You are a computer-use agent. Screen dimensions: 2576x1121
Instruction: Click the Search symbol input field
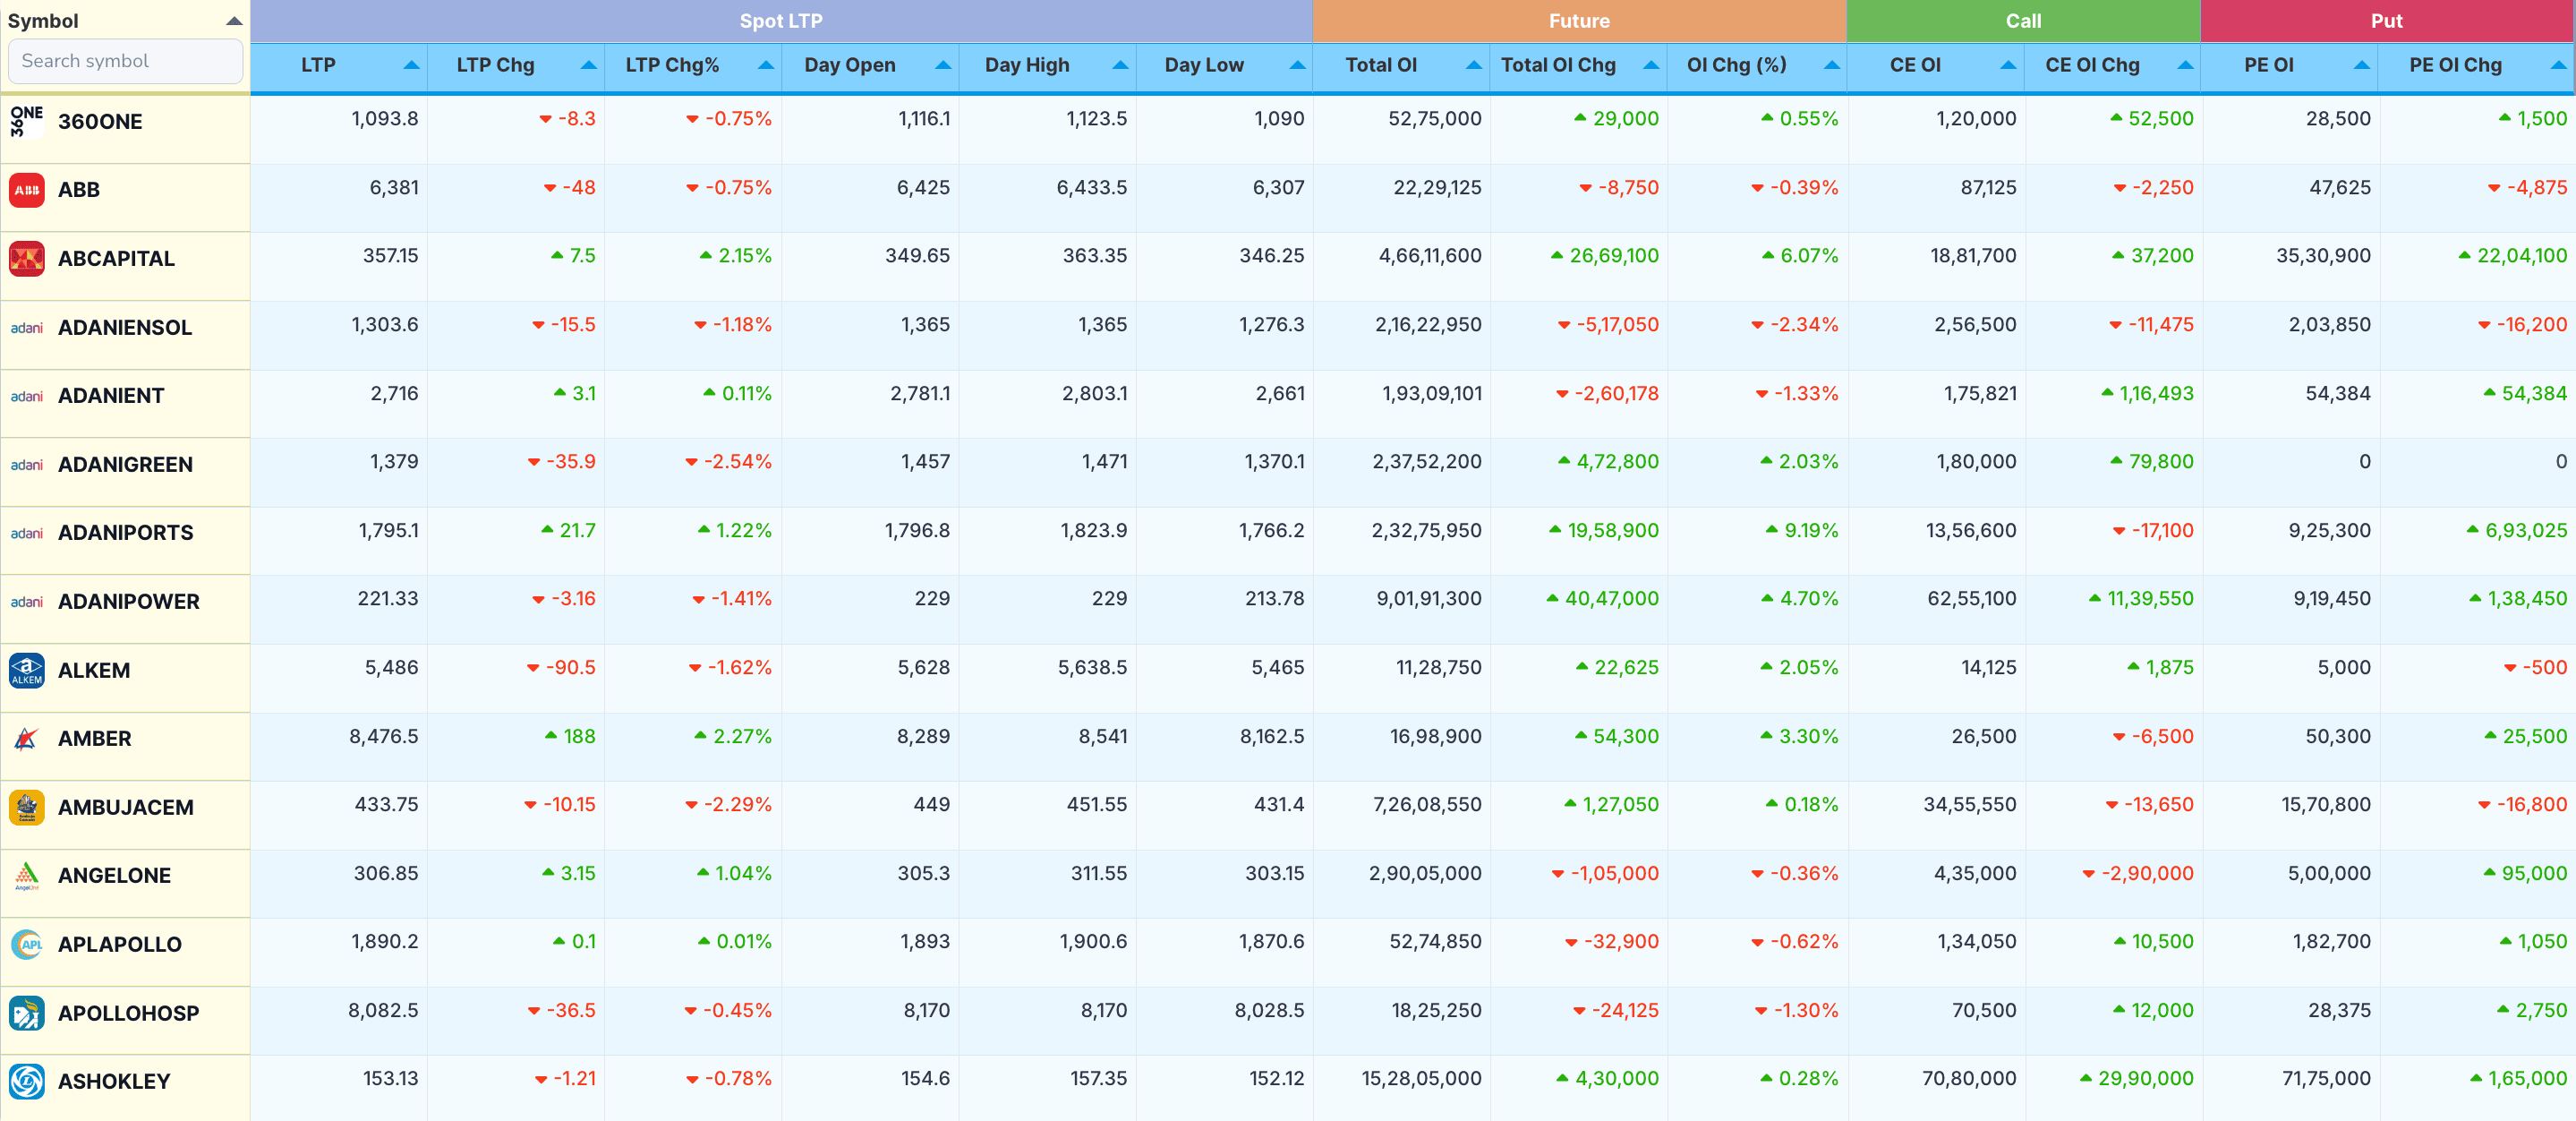[x=125, y=61]
